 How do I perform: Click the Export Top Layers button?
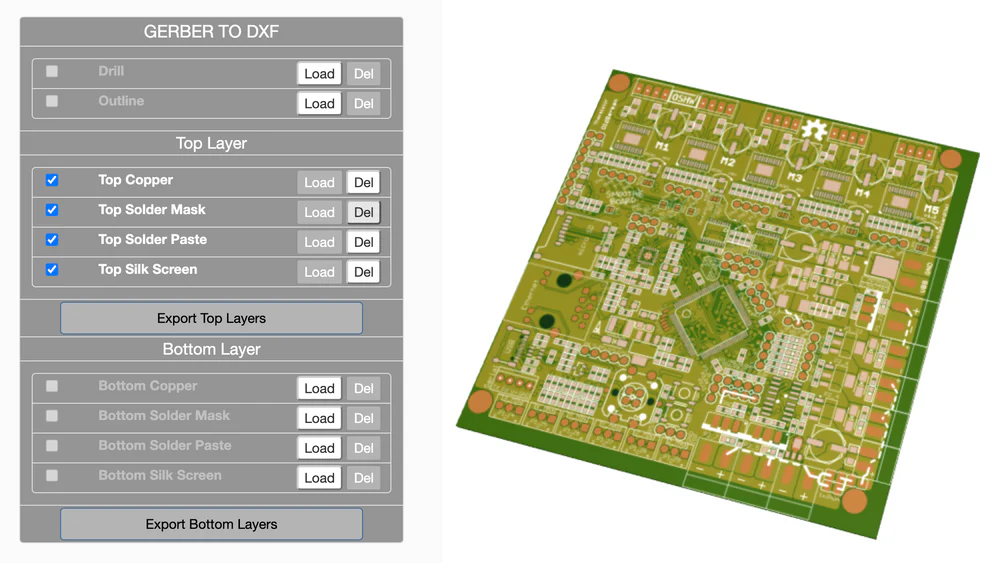point(211,318)
